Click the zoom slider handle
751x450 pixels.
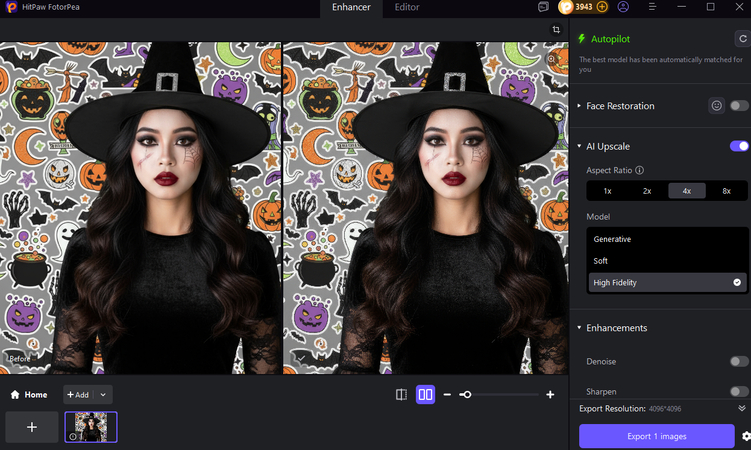pyautogui.click(x=466, y=395)
